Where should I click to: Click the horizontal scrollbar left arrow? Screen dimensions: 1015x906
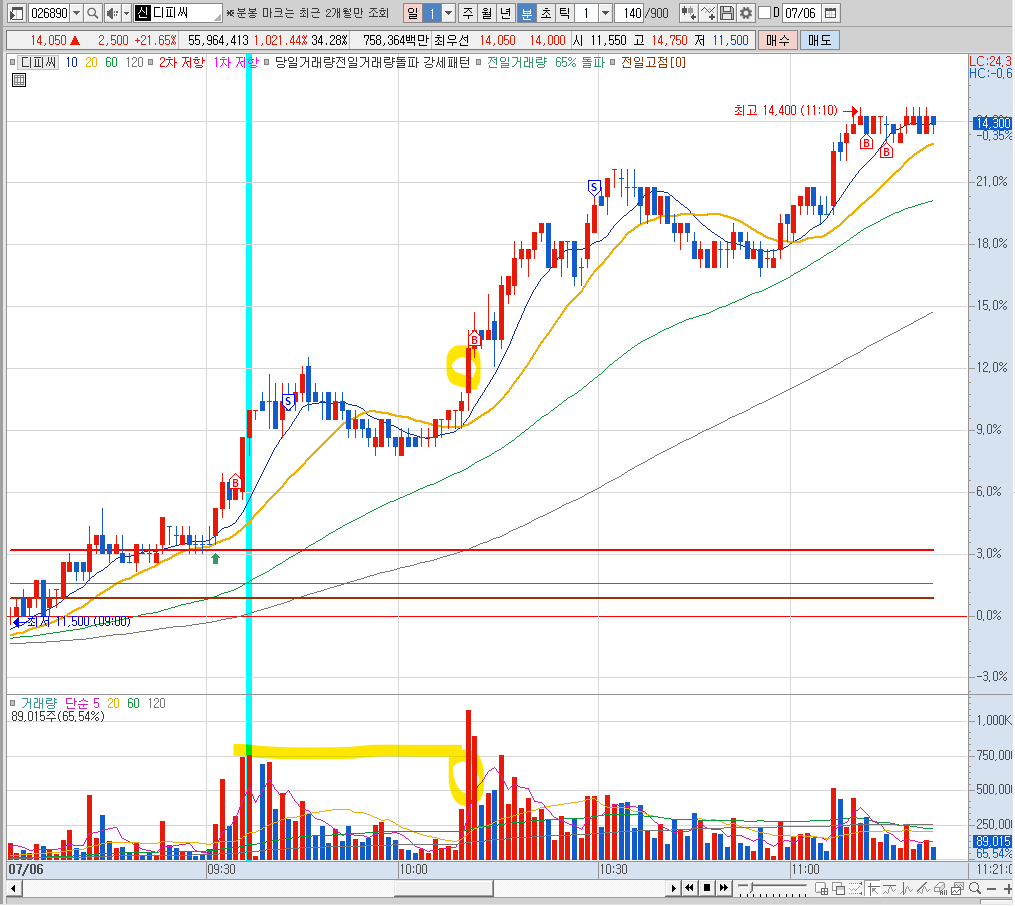(x=13, y=888)
